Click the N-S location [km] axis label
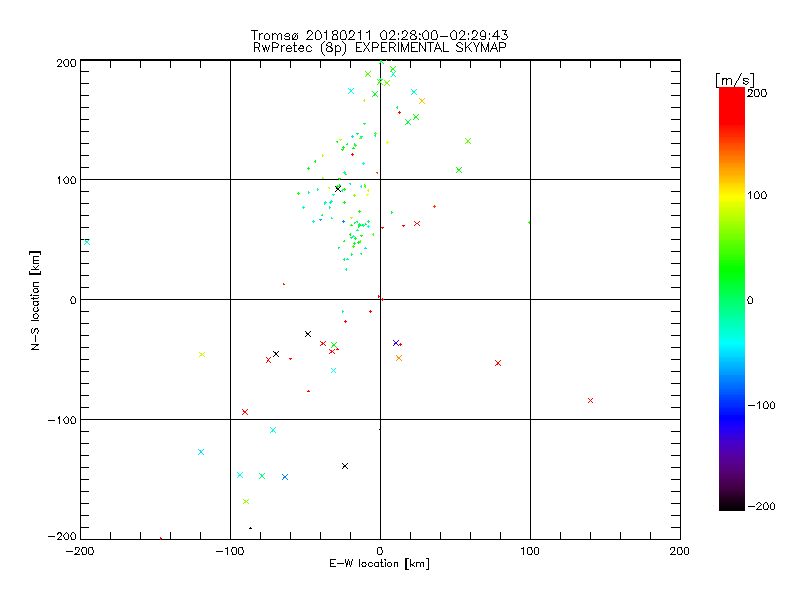Image resolution: width=800 pixels, height=600 pixels. point(35,301)
